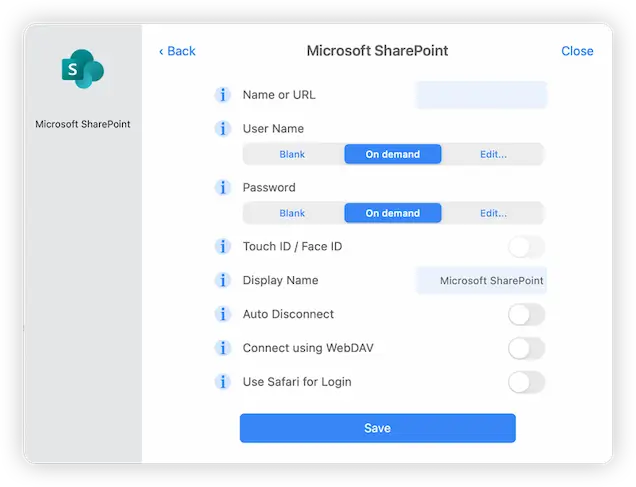Open info for Name or URL
The image size is (636, 487).
222,95
